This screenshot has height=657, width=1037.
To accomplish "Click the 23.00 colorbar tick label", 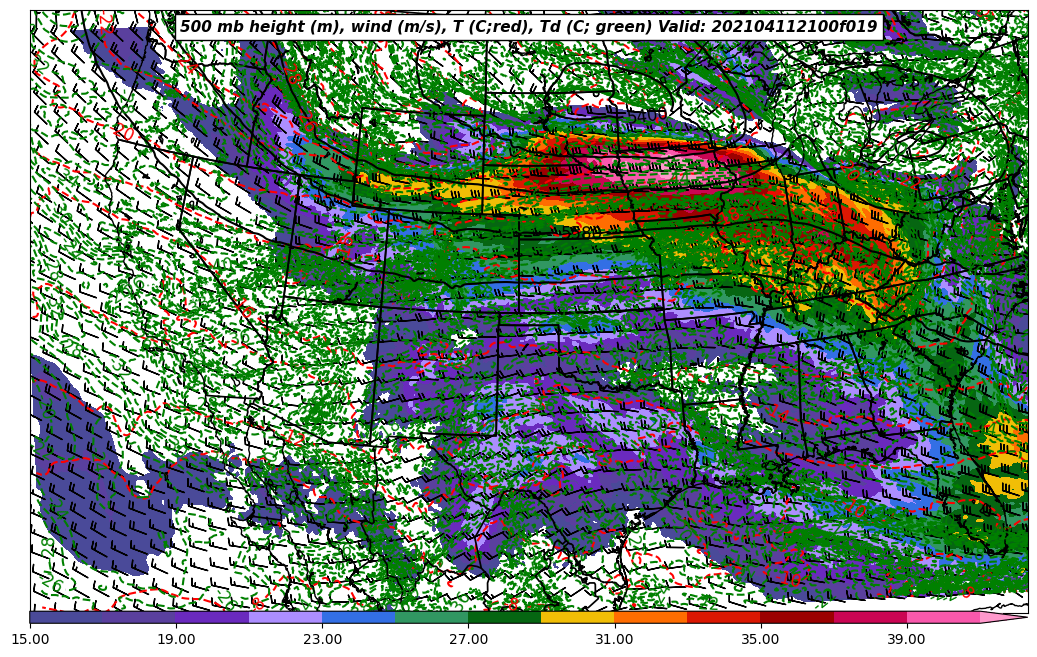I will pos(322,637).
